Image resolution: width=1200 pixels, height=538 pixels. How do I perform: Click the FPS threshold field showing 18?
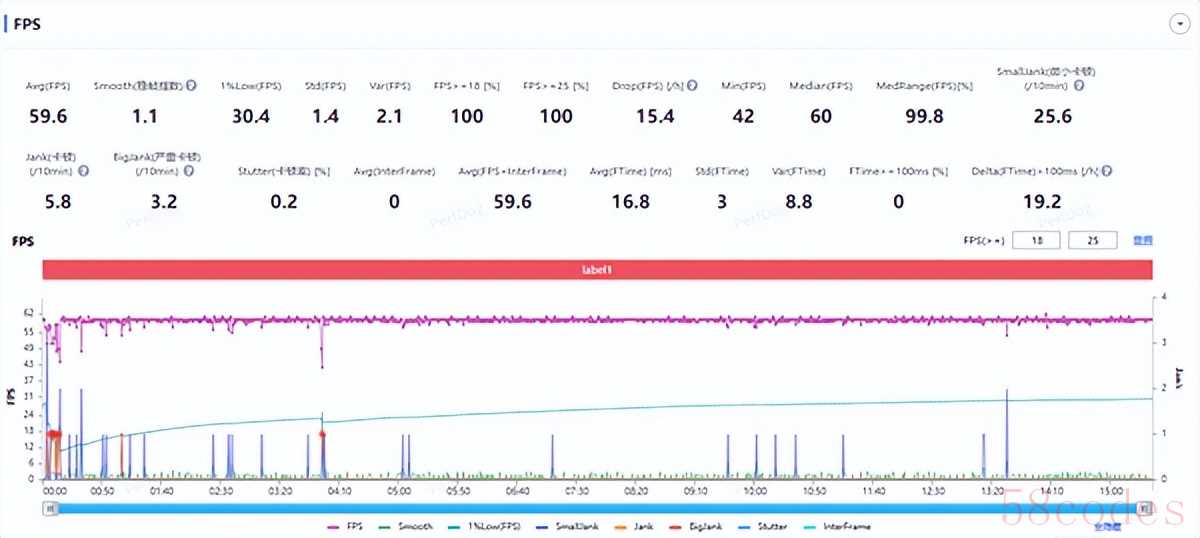tap(1036, 241)
